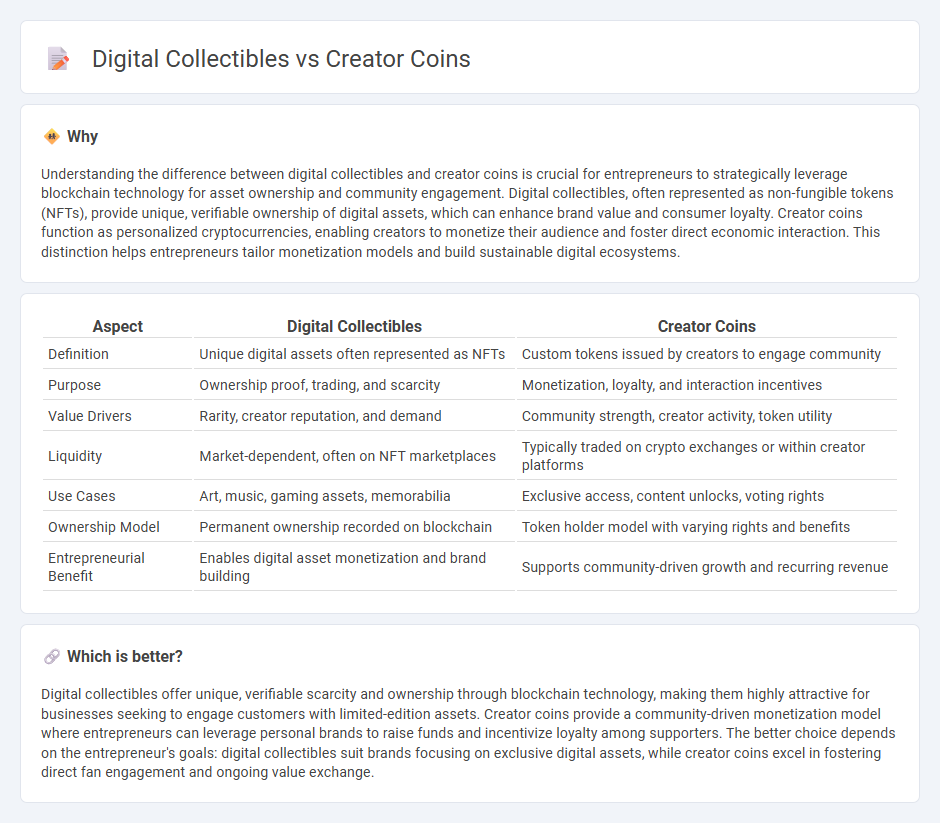The width and height of the screenshot is (940, 823).
Task: Click the Which is better? heading
Action: point(125,657)
